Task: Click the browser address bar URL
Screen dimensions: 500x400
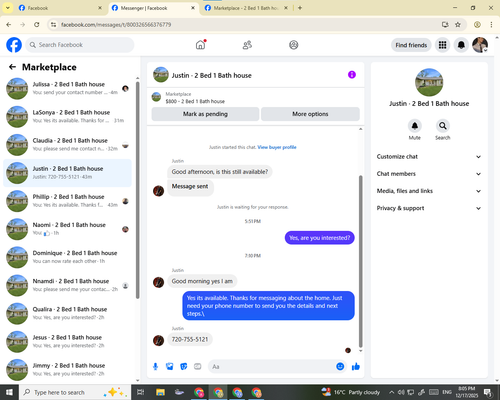Action: (116, 25)
